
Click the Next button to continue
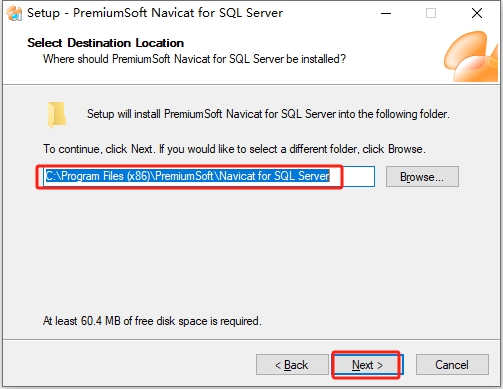pyautogui.click(x=368, y=365)
